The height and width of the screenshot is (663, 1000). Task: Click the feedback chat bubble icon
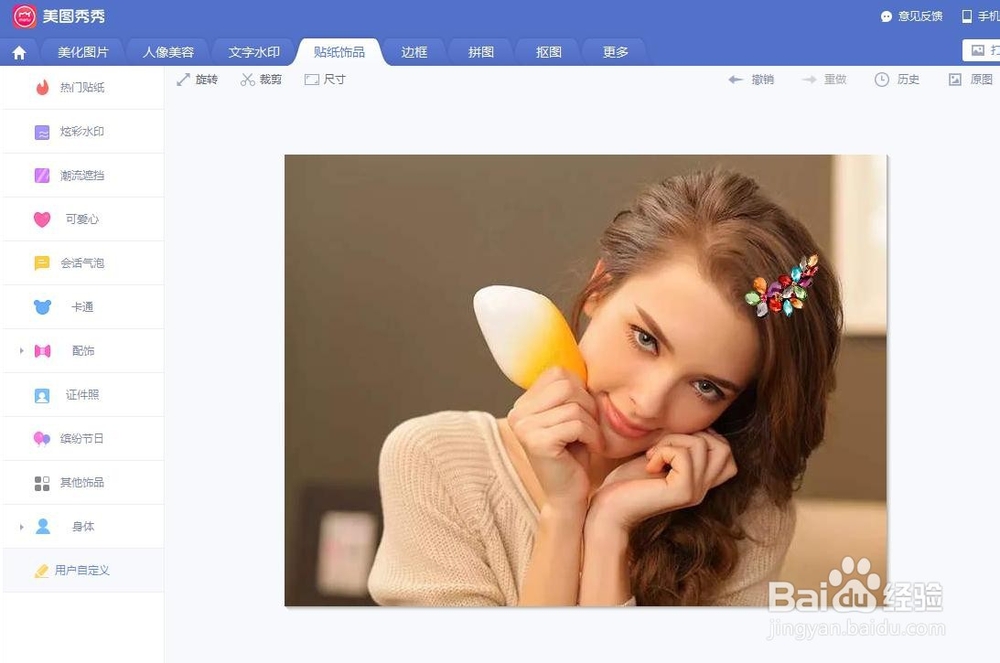(886, 17)
